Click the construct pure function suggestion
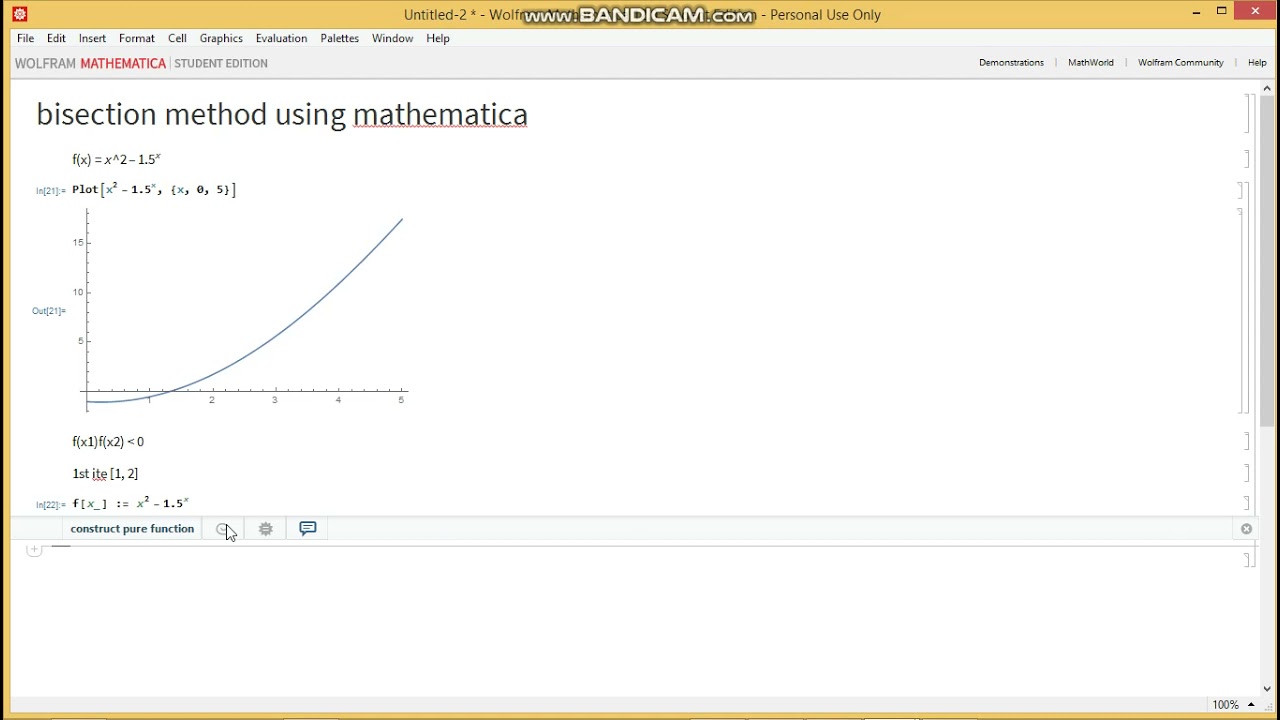This screenshot has width=1280, height=720. pyautogui.click(x=132, y=529)
